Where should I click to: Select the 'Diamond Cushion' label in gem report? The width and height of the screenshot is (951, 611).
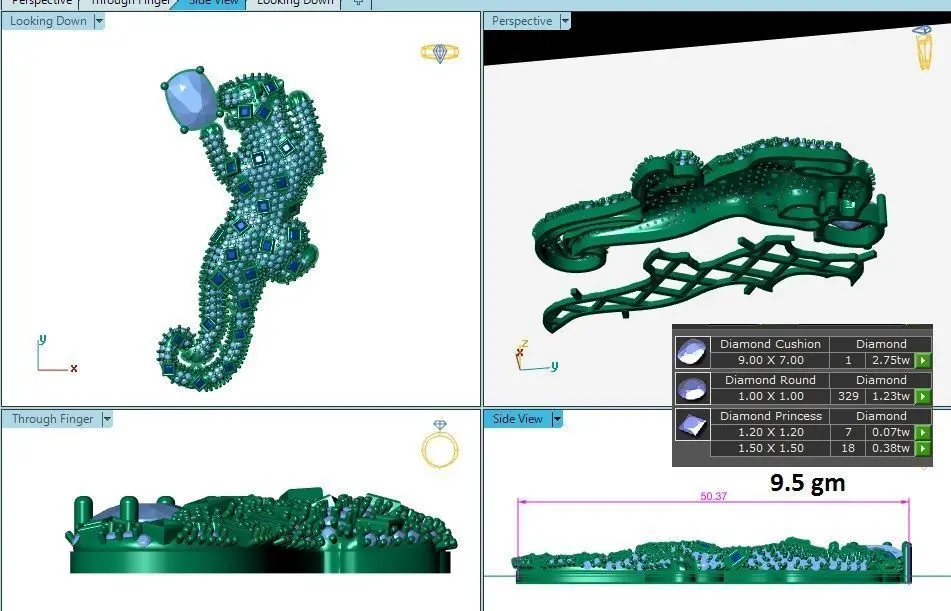click(x=770, y=344)
